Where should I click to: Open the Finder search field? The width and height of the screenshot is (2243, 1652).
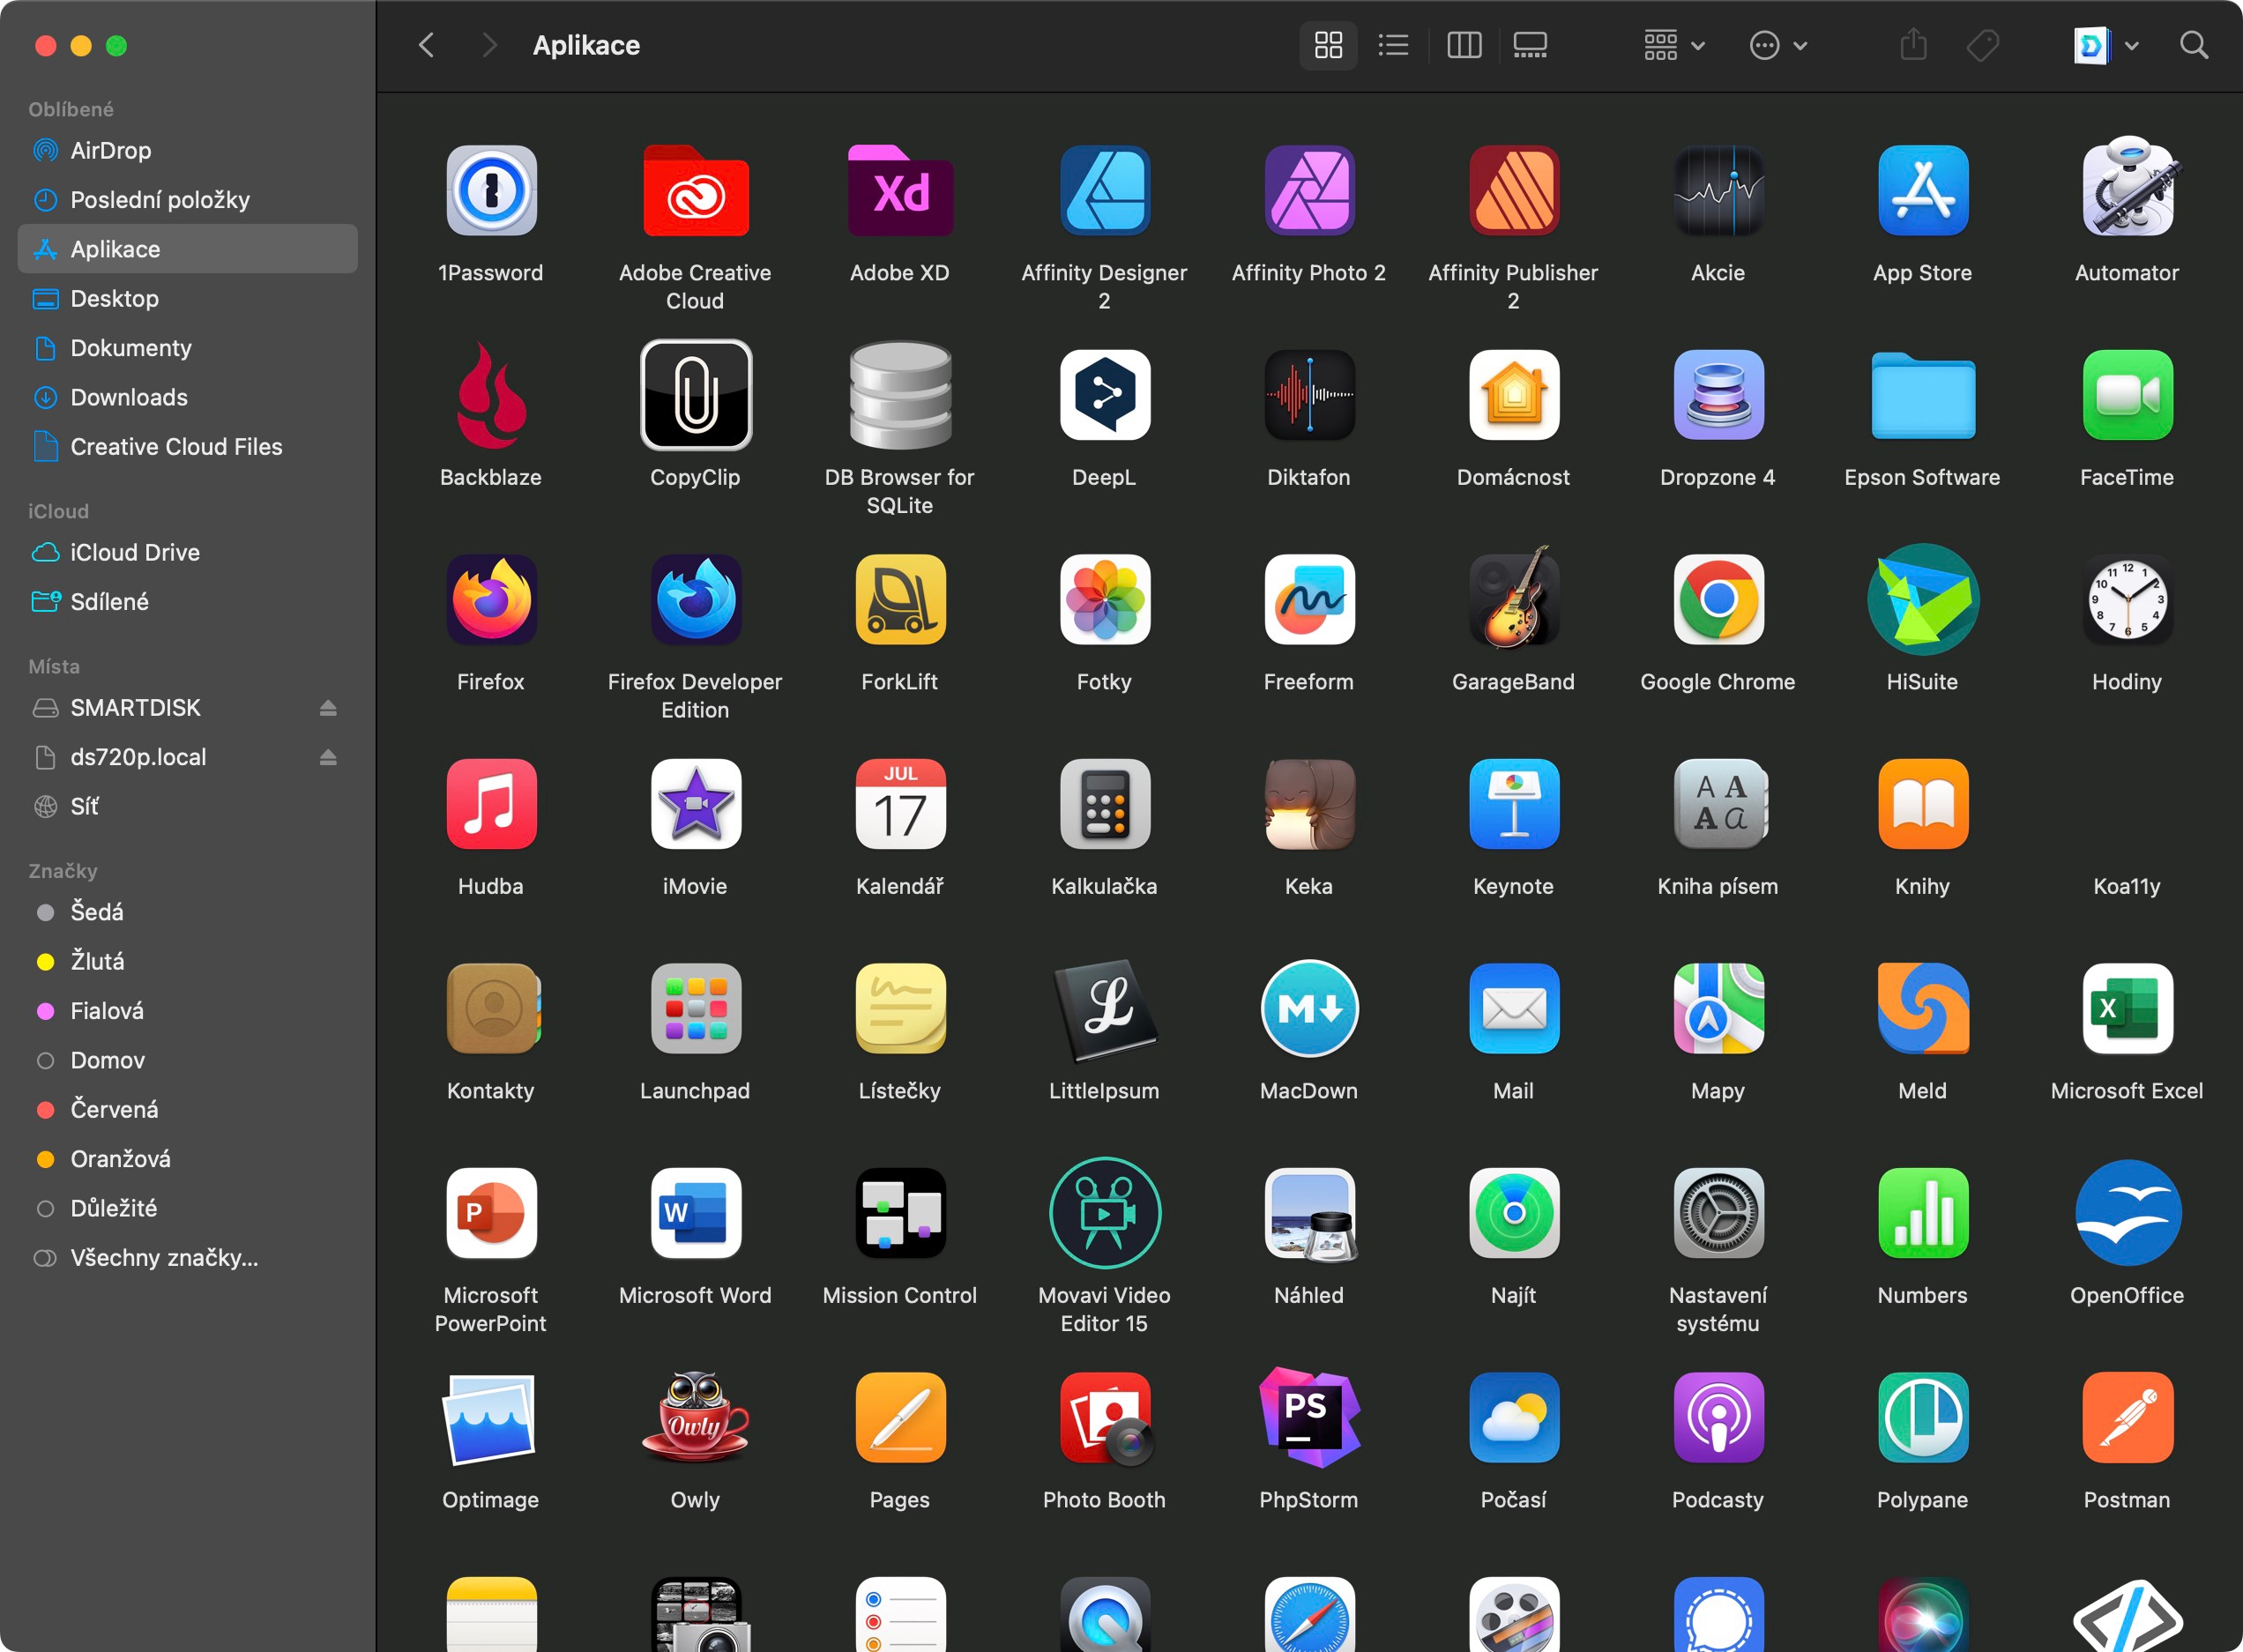click(2194, 45)
